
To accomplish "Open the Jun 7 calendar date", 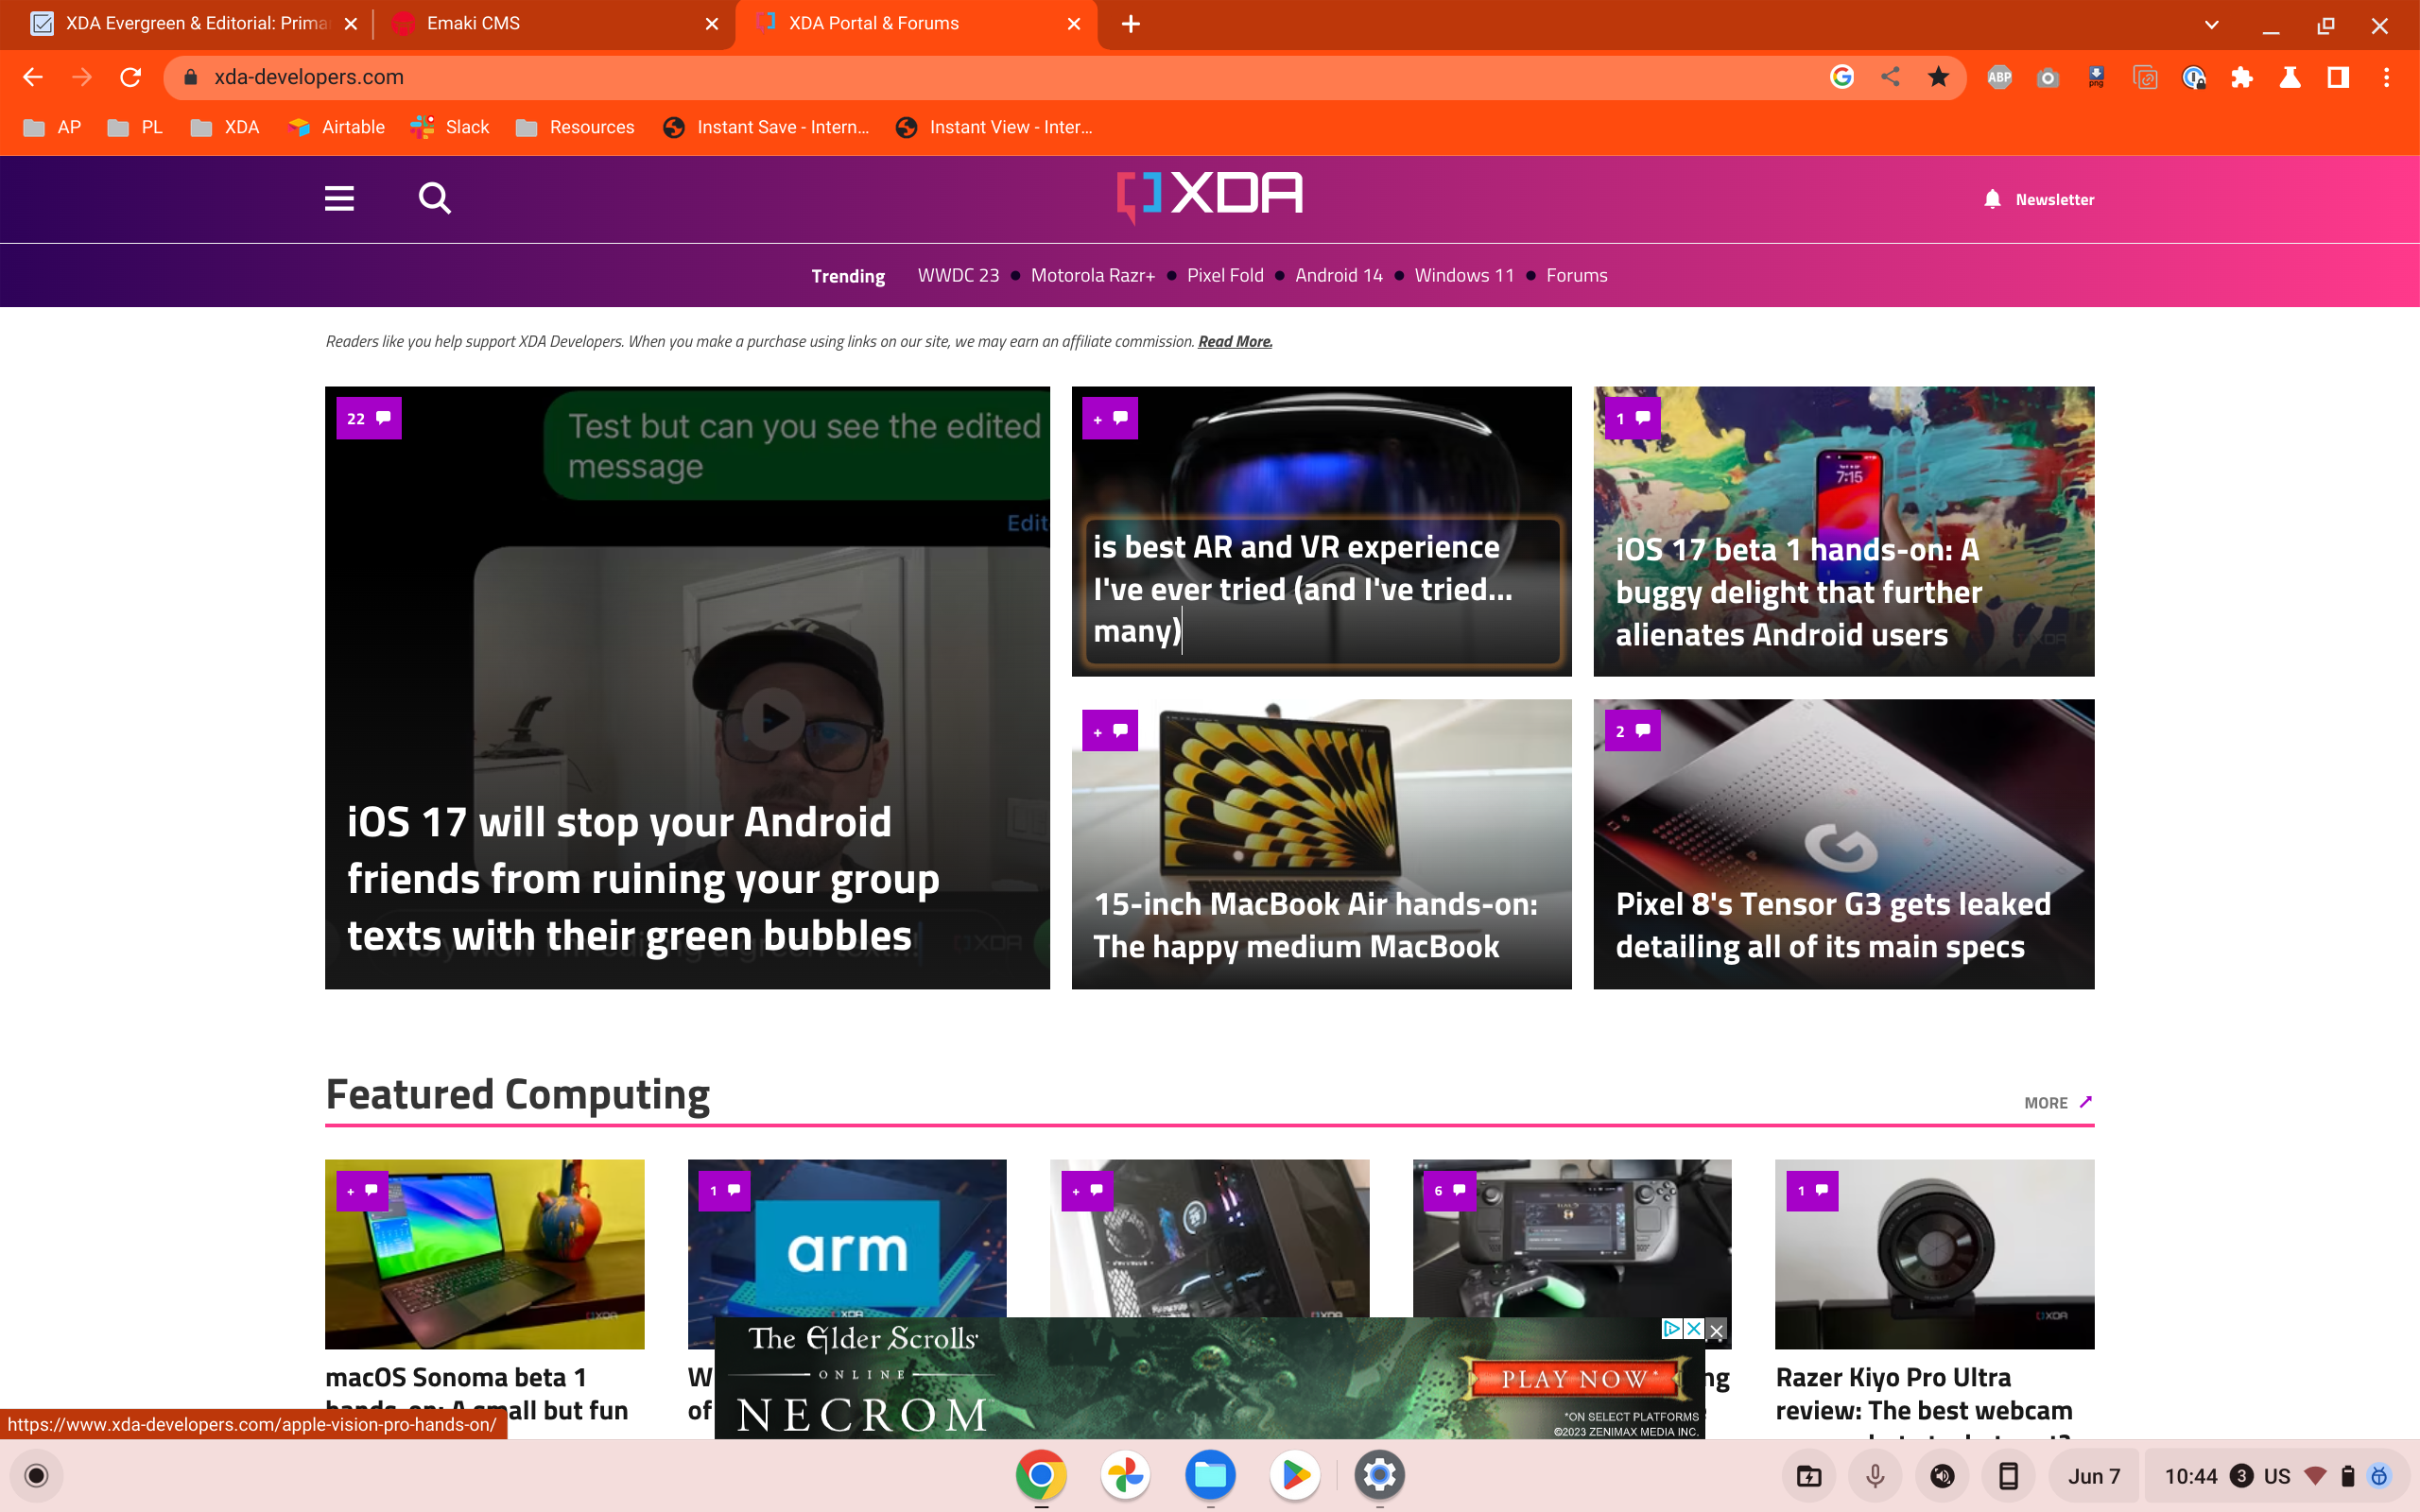I will point(2094,1476).
